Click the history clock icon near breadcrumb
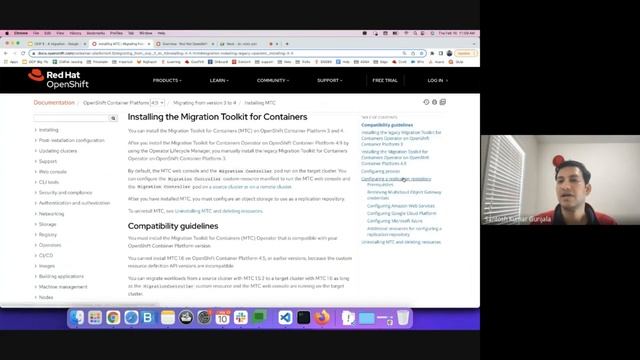 (426, 102)
